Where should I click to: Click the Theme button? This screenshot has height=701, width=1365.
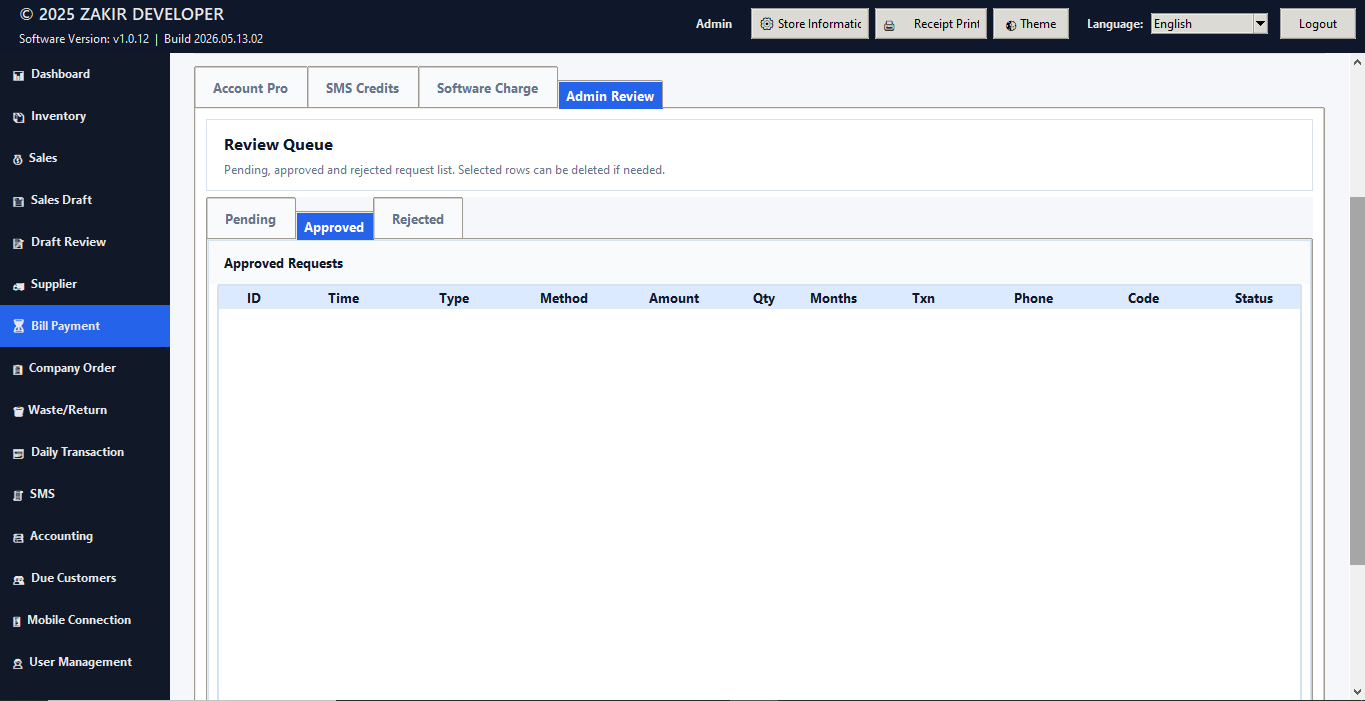tap(1031, 24)
